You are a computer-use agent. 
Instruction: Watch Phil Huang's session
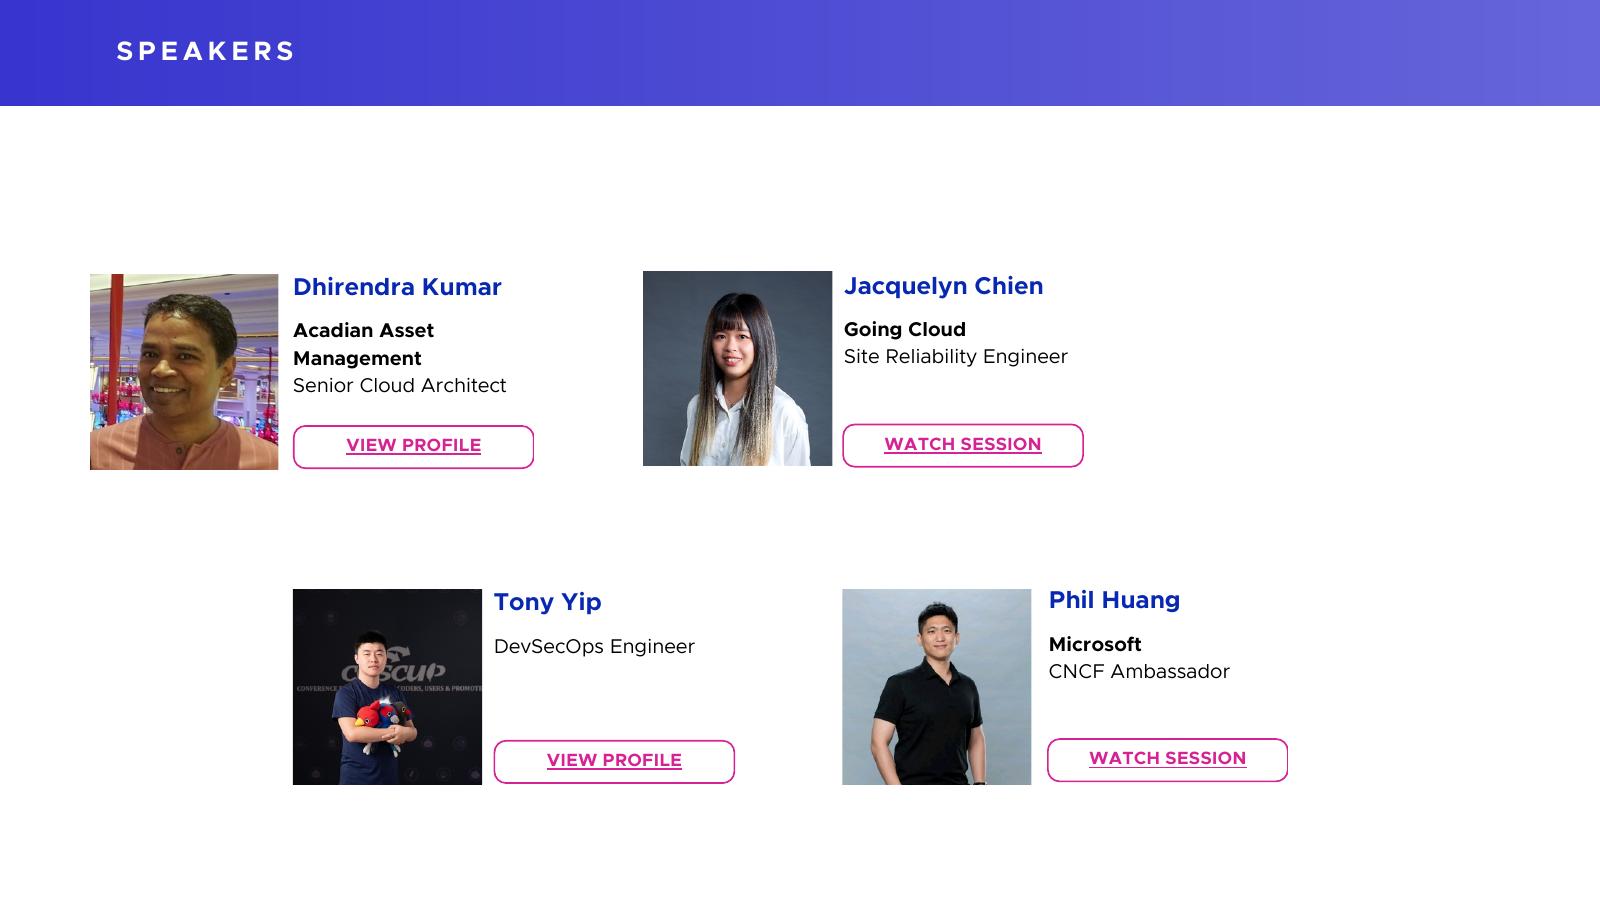point(1167,759)
